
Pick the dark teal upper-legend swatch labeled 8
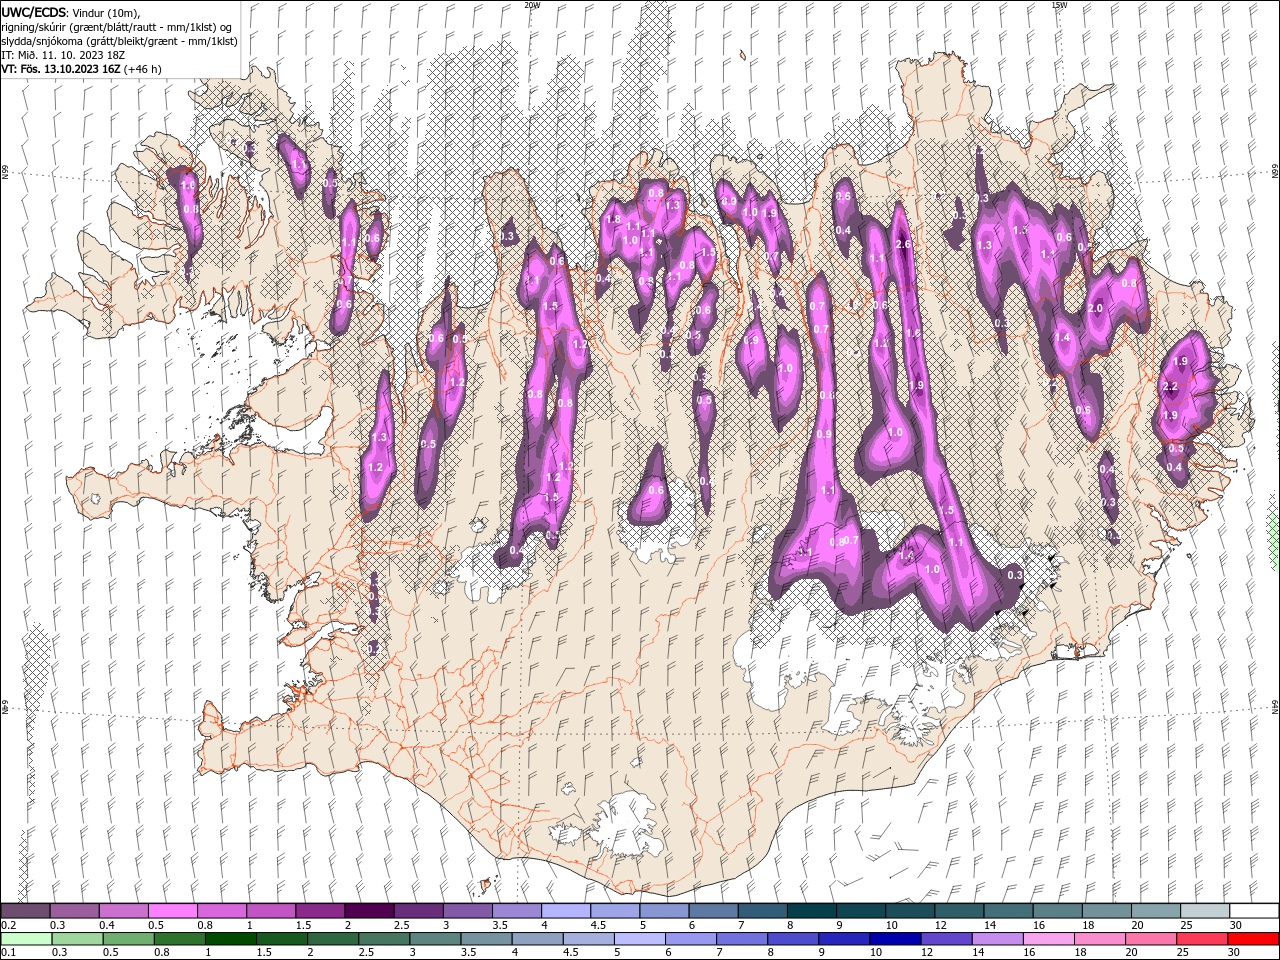tap(811, 911)
